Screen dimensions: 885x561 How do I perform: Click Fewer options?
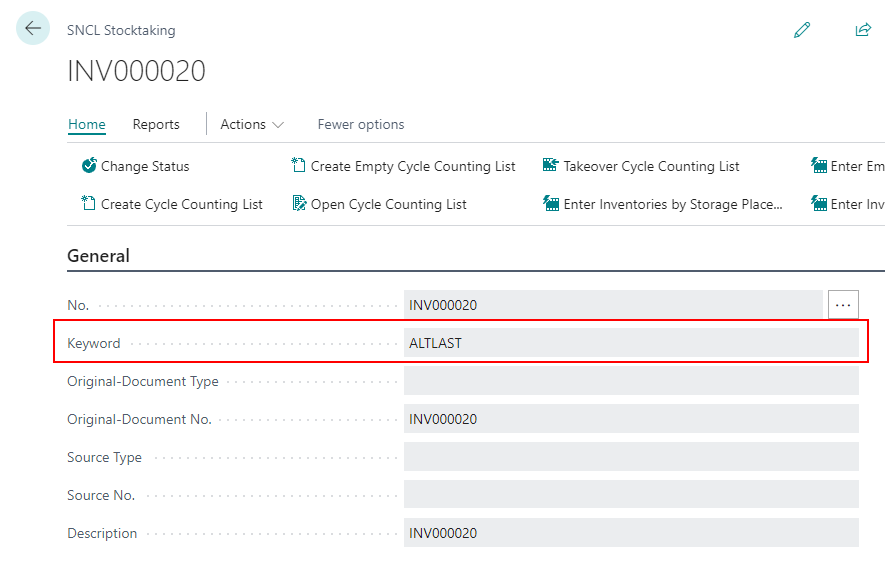point(361,124)
